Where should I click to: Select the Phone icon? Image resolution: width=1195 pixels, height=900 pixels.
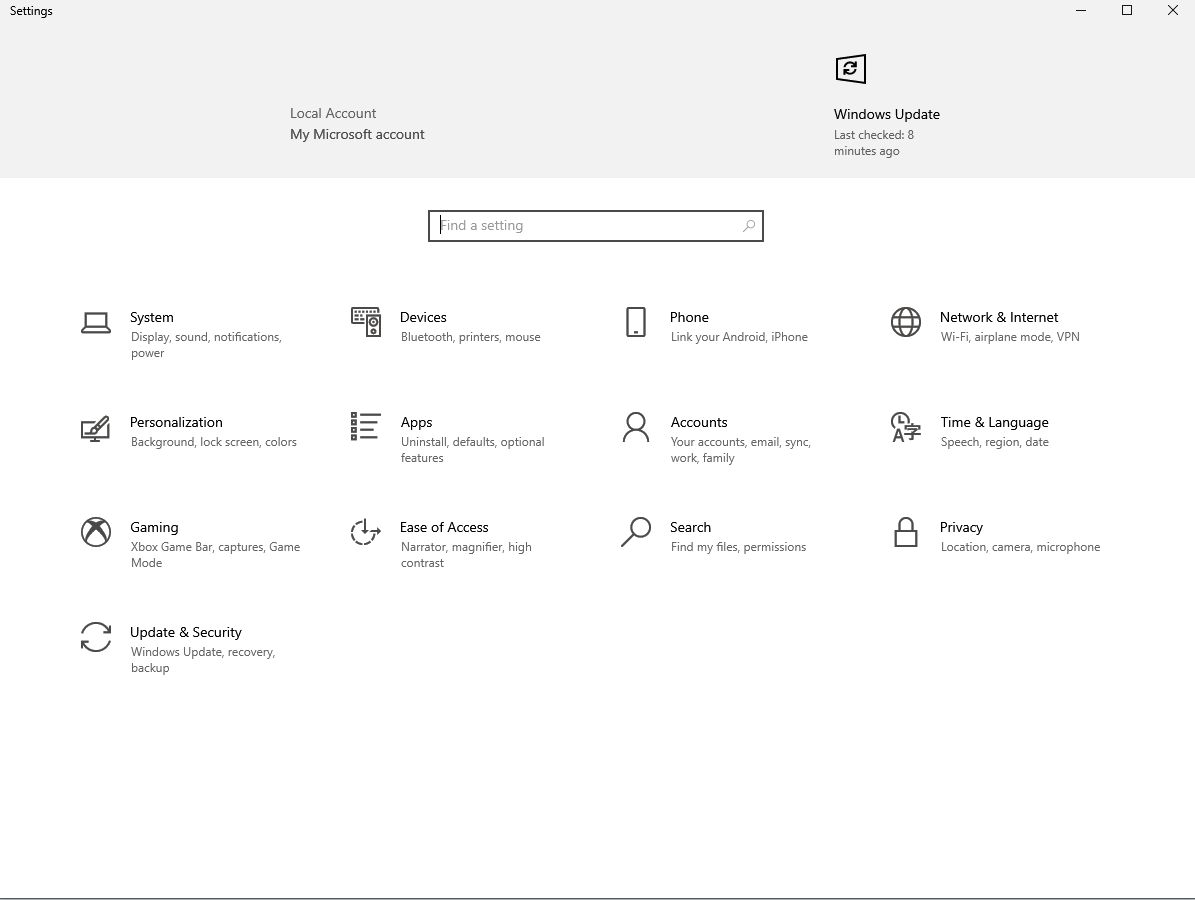[636, 322]
